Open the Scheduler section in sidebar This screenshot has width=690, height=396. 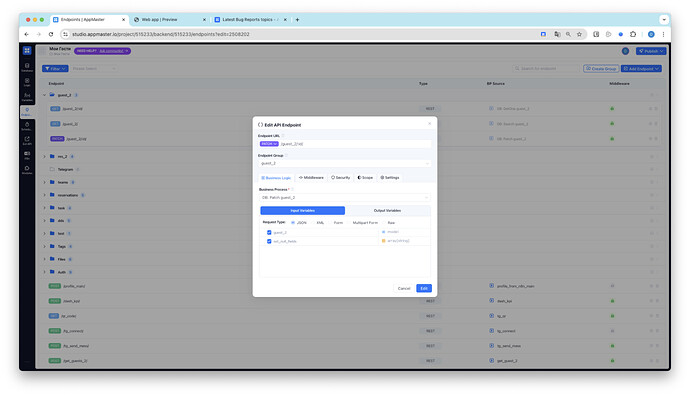coord(27,126)
